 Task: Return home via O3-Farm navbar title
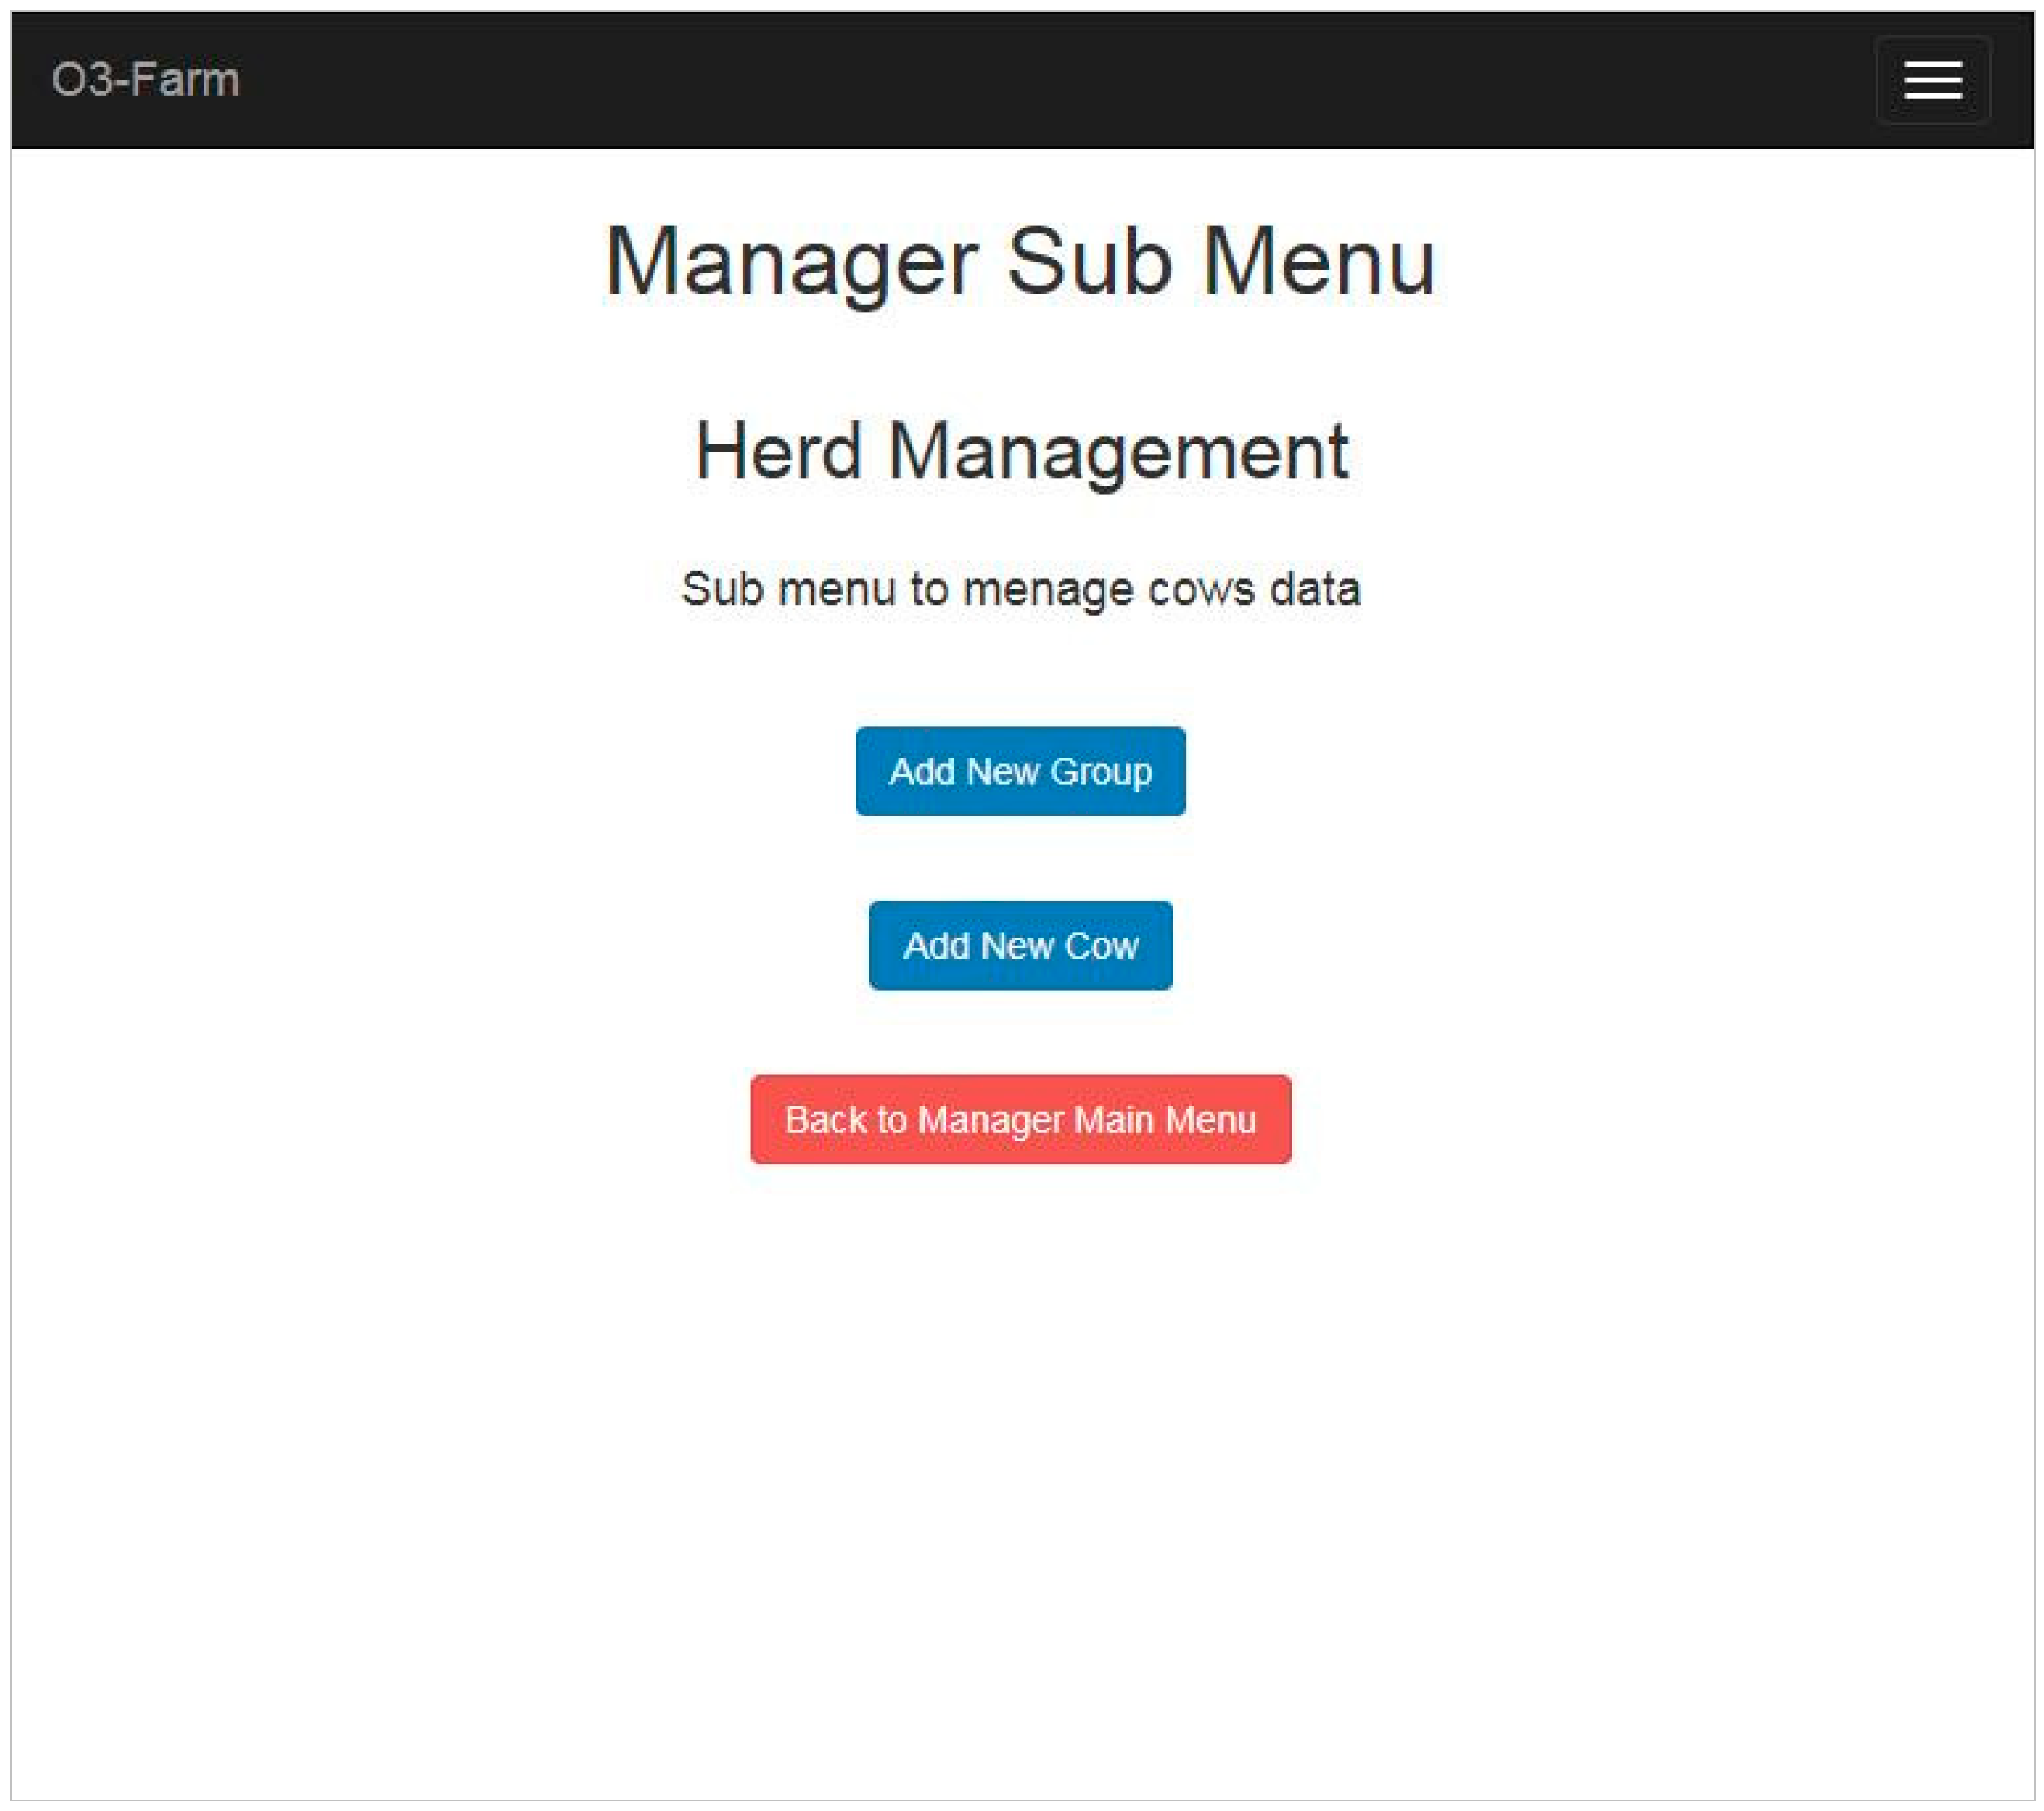tap(146, 80)
